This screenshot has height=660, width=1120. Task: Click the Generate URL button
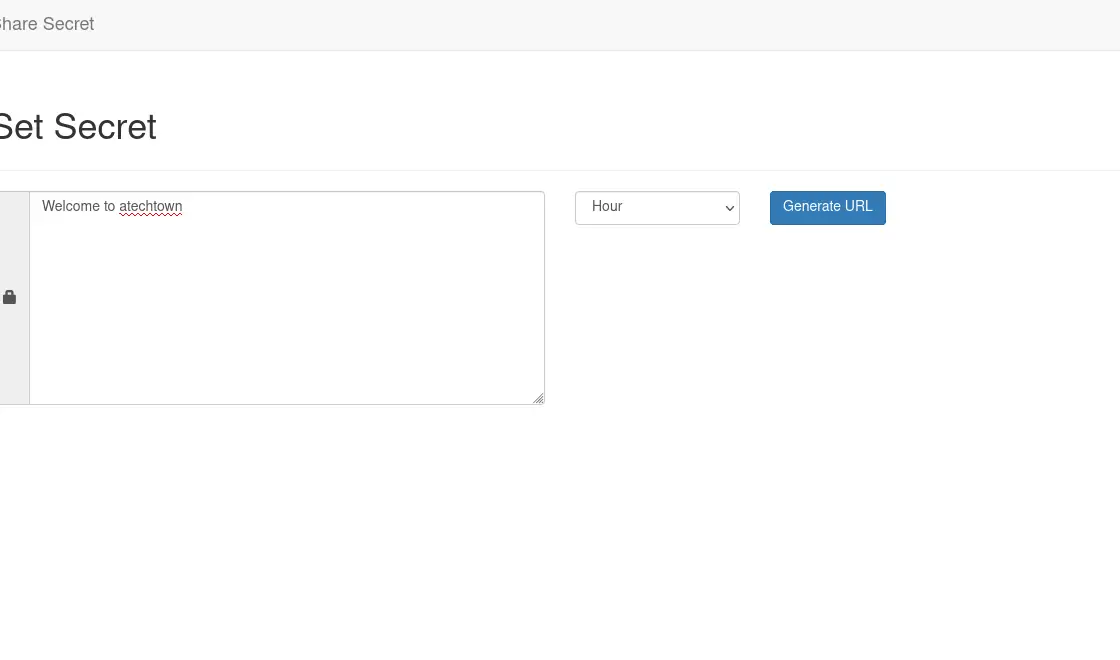[x=827, y=208]
